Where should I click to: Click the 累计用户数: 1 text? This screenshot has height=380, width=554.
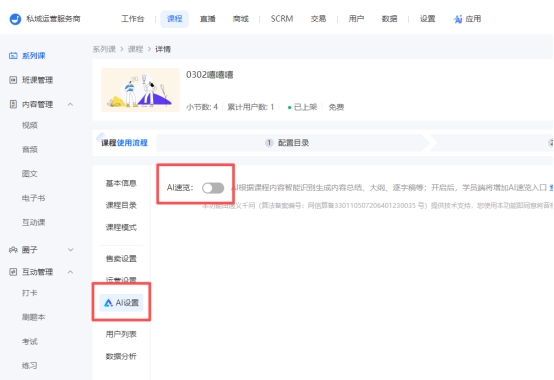point(251,107)
